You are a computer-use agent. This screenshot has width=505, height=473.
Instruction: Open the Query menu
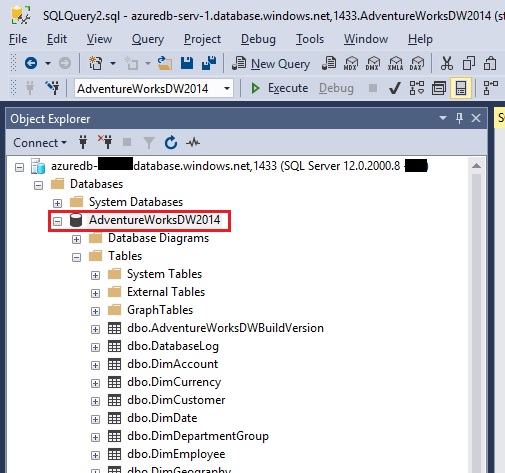148,39
